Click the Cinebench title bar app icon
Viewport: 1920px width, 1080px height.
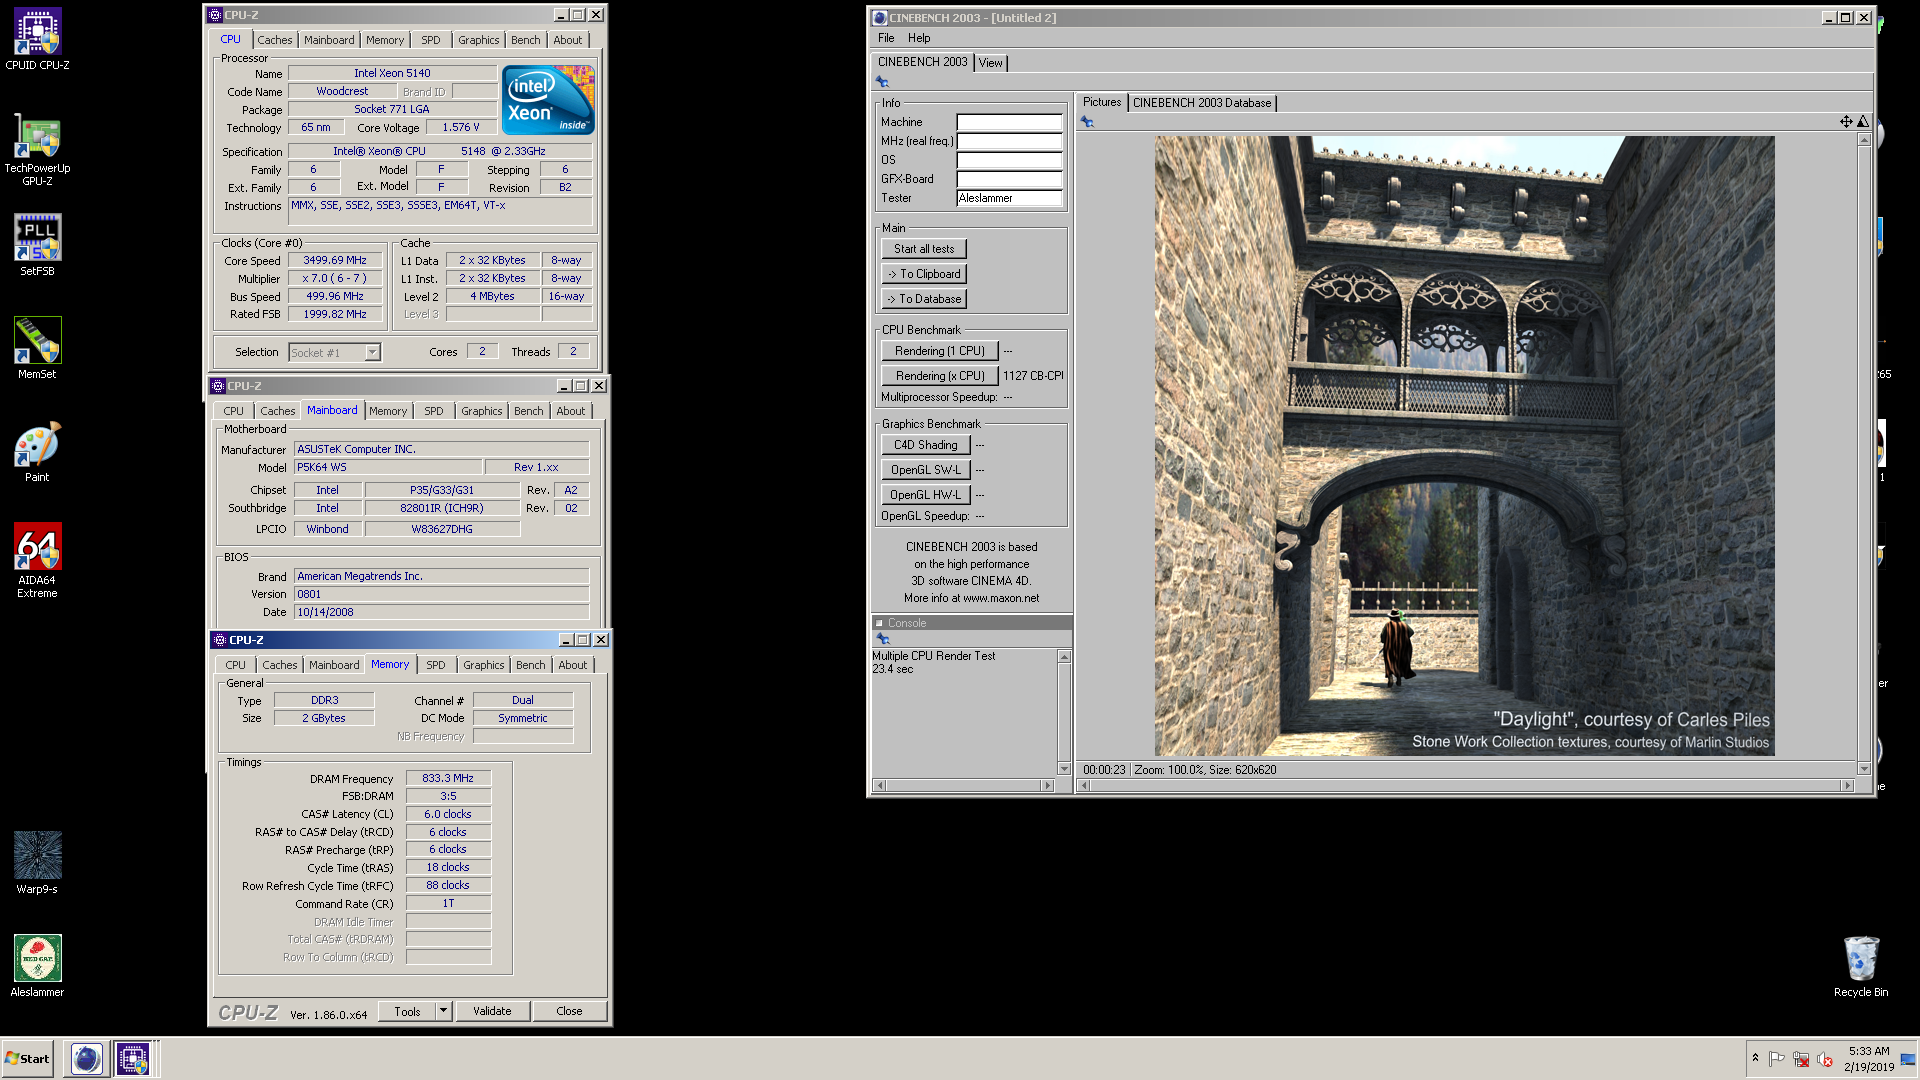pyautogui.click(x=880, y=18)
